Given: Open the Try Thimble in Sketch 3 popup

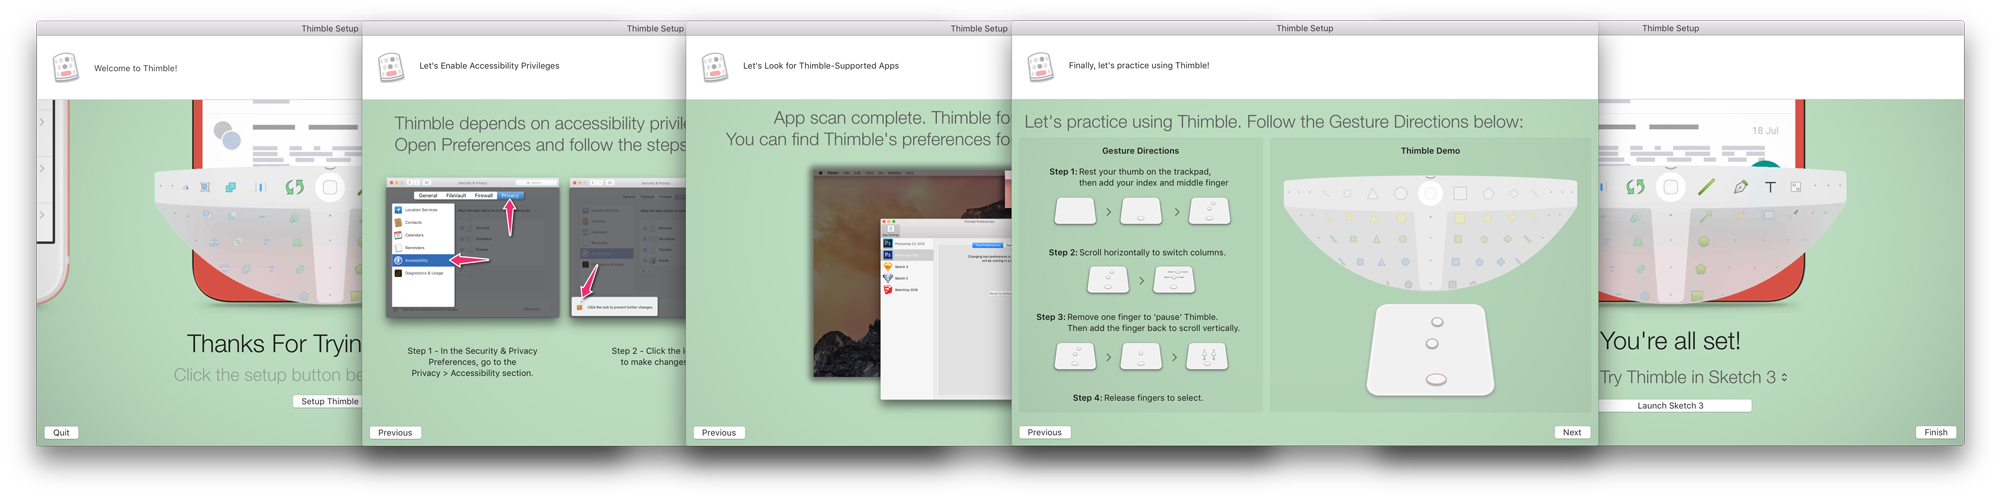Looking at the screenshot, I should [1694, 377].
